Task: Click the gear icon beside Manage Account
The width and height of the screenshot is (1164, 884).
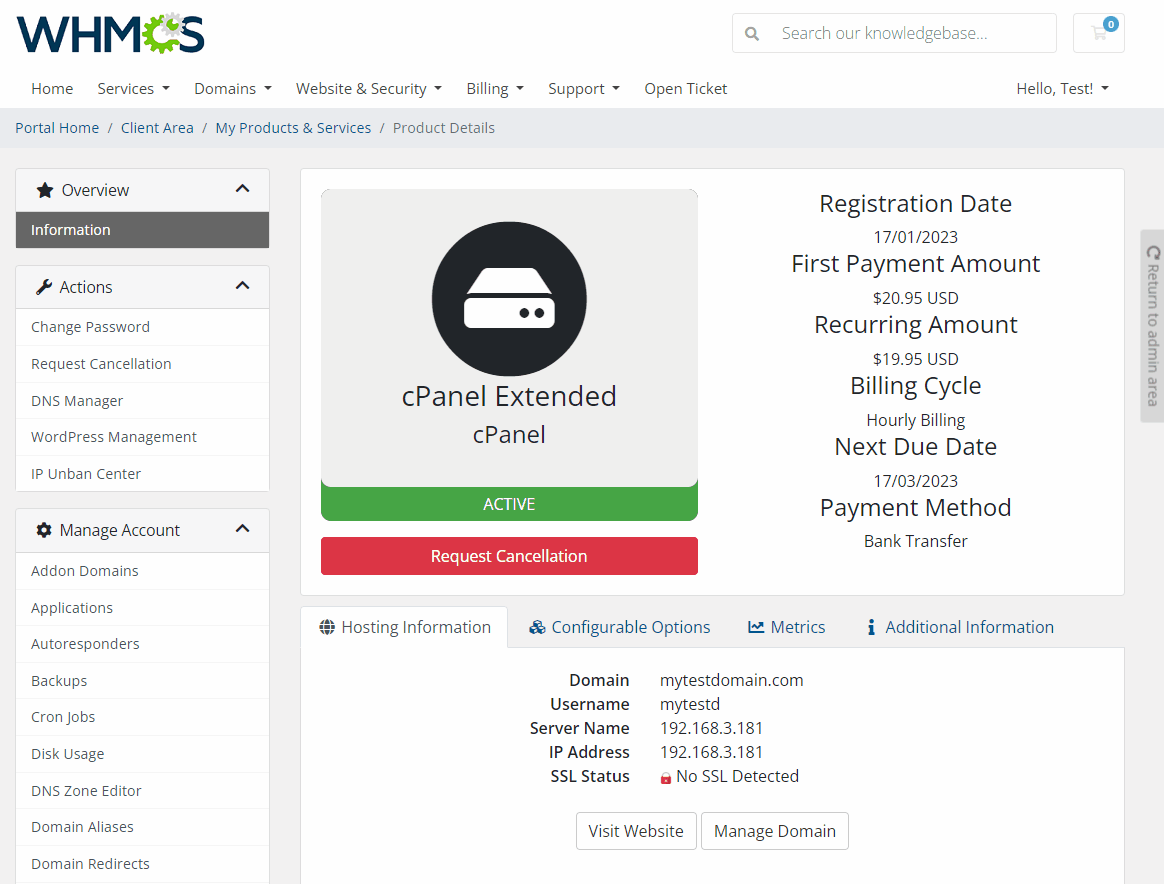Action: click(43, 530)
